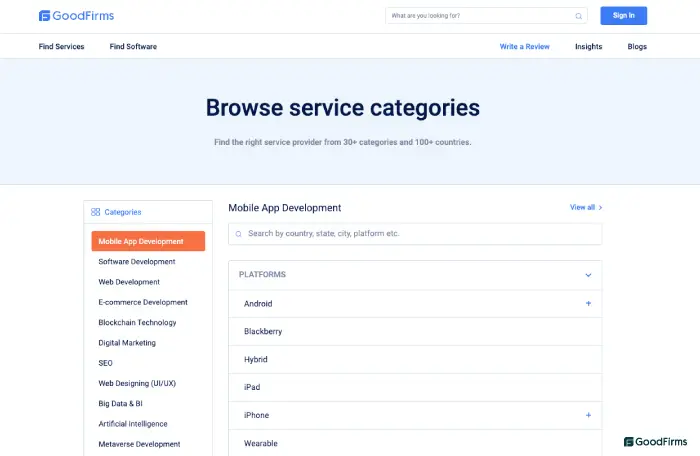This screenshot has height=456, width=700.
Task: Select Web Designing (UI/UX) category
Action: [137, 383]
